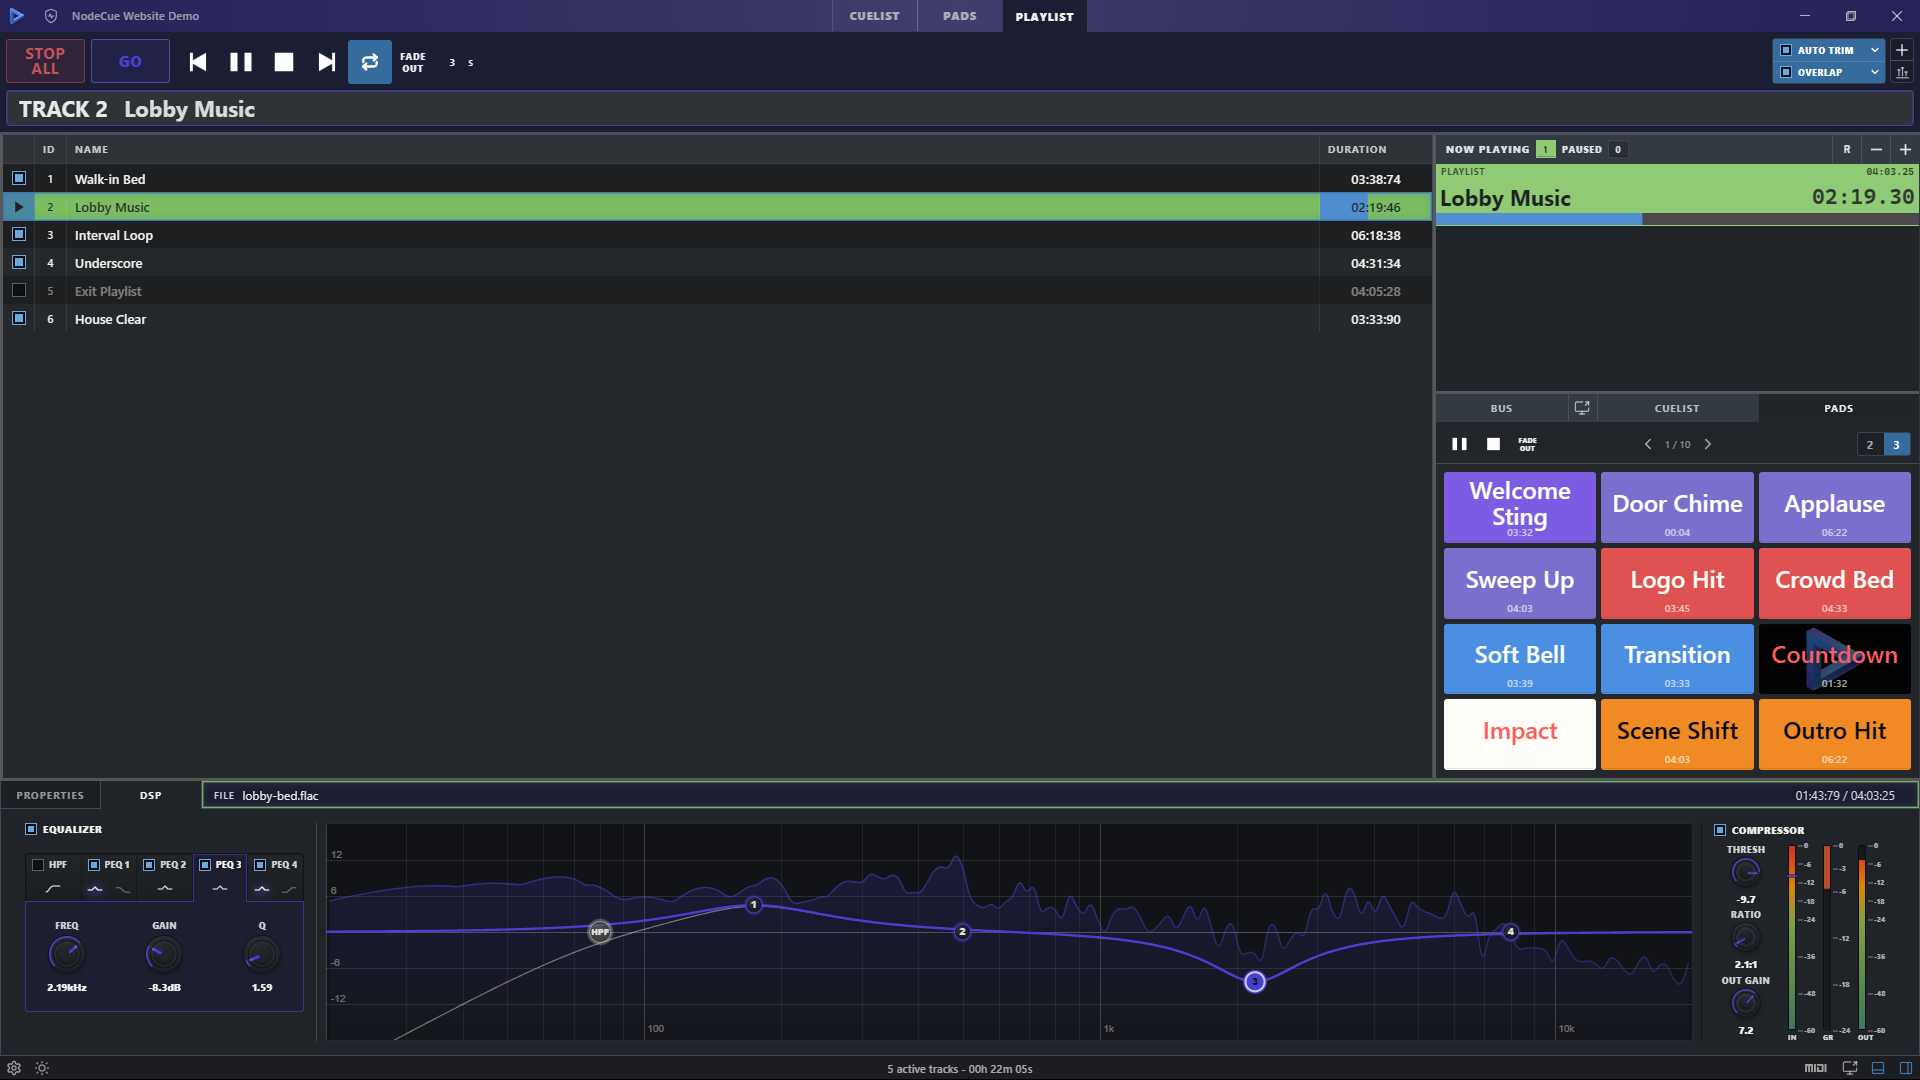Skip to next track in transport
The height and width of the screenshot is (1080, 1920).
coord(327,62)
